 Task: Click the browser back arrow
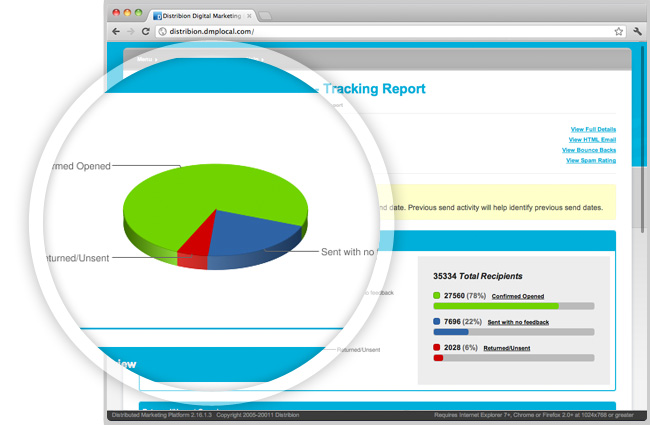[x=116, y=32]
